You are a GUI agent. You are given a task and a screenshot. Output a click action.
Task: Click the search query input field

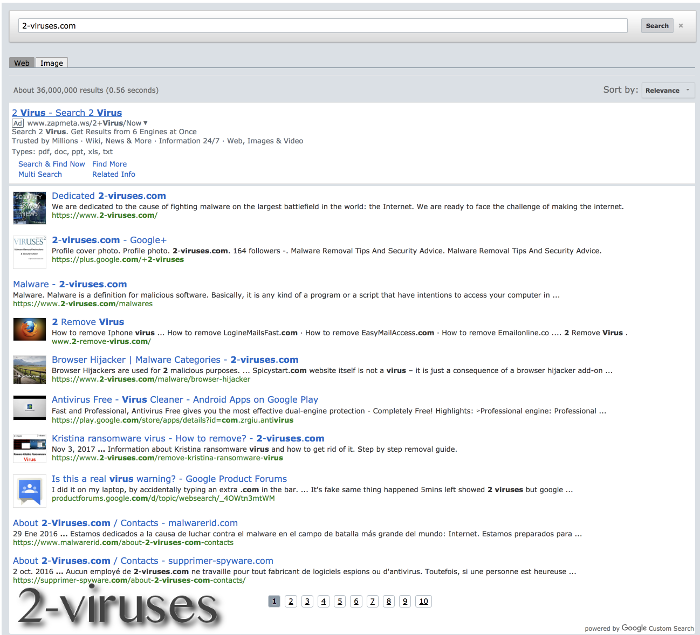click(x=322, y=26)
